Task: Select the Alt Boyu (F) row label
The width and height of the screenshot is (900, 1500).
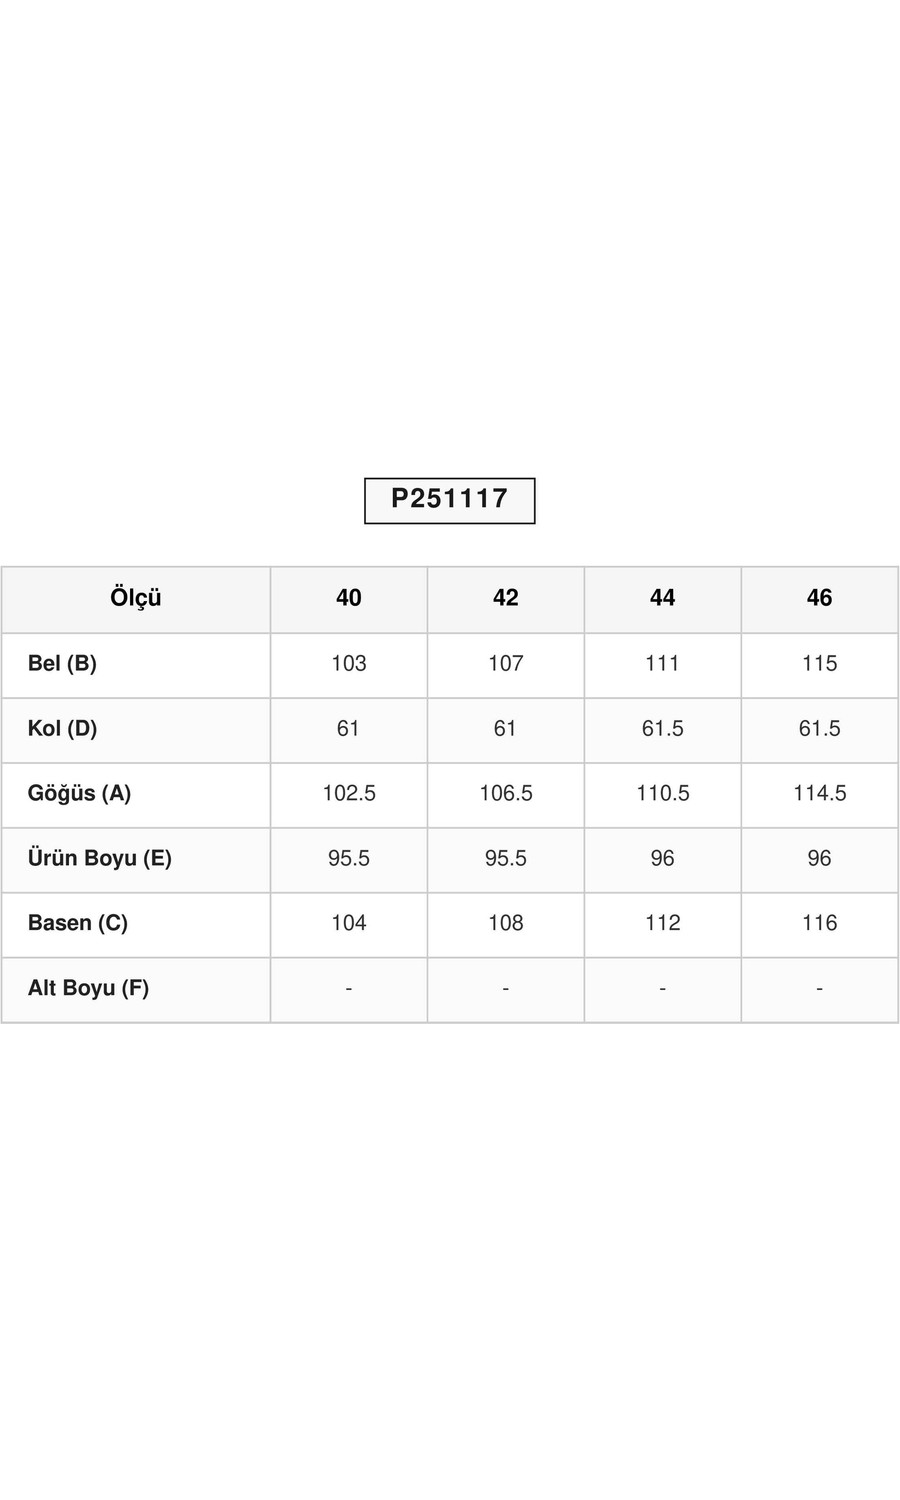Action: [88, 989]
